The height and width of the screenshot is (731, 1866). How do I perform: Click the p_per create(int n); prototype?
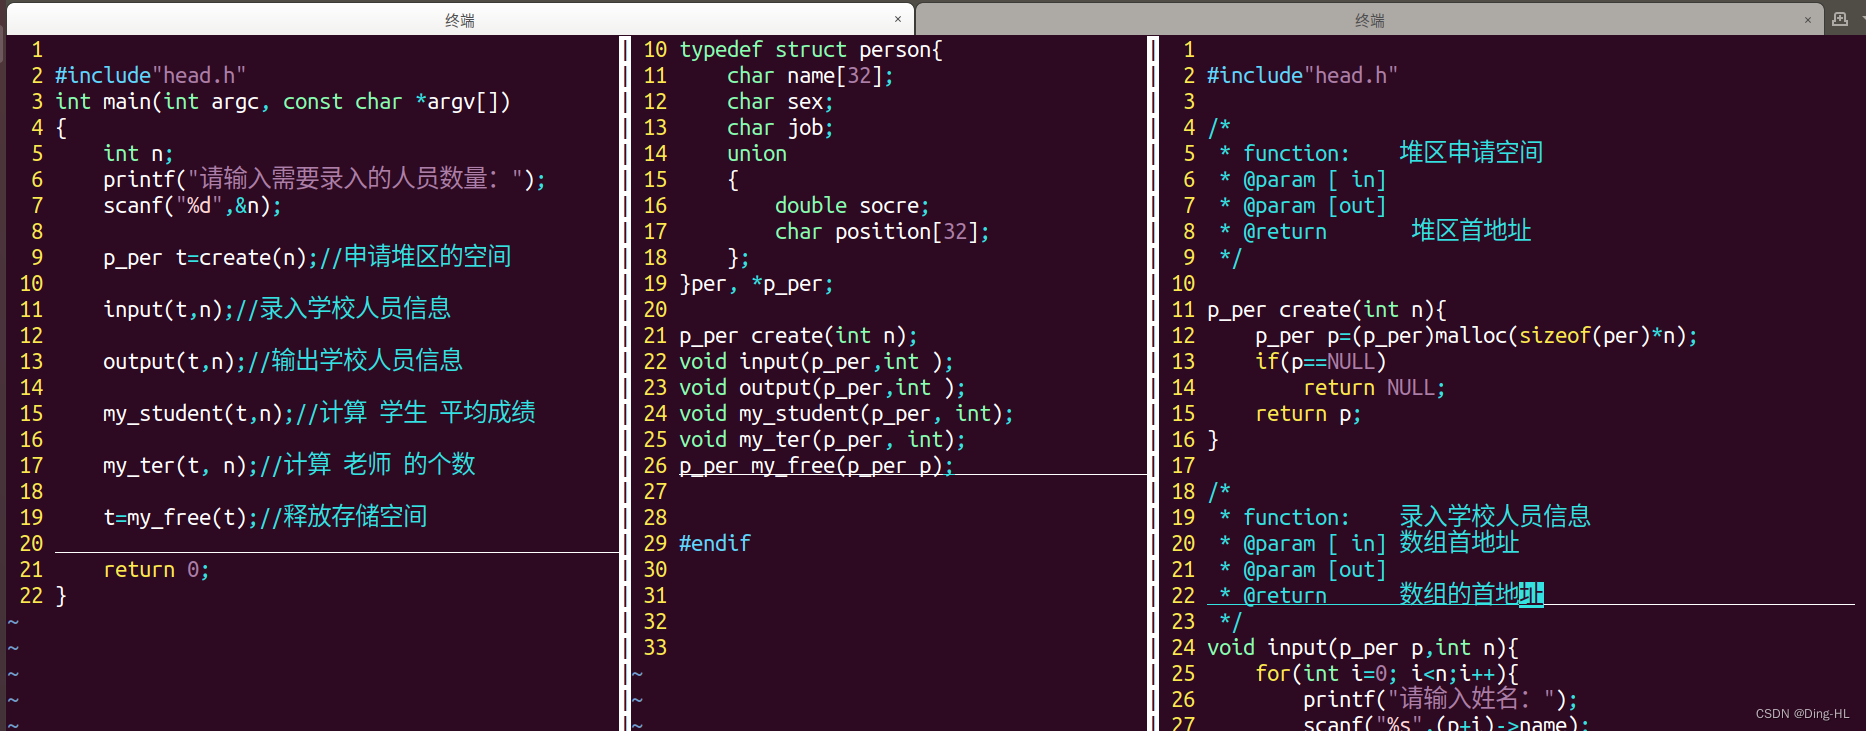pyautogui.click(x=798, y=335)
